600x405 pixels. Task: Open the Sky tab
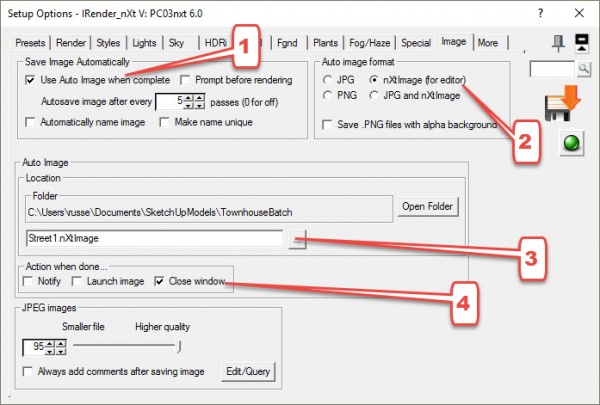click(x=176, y=43)
